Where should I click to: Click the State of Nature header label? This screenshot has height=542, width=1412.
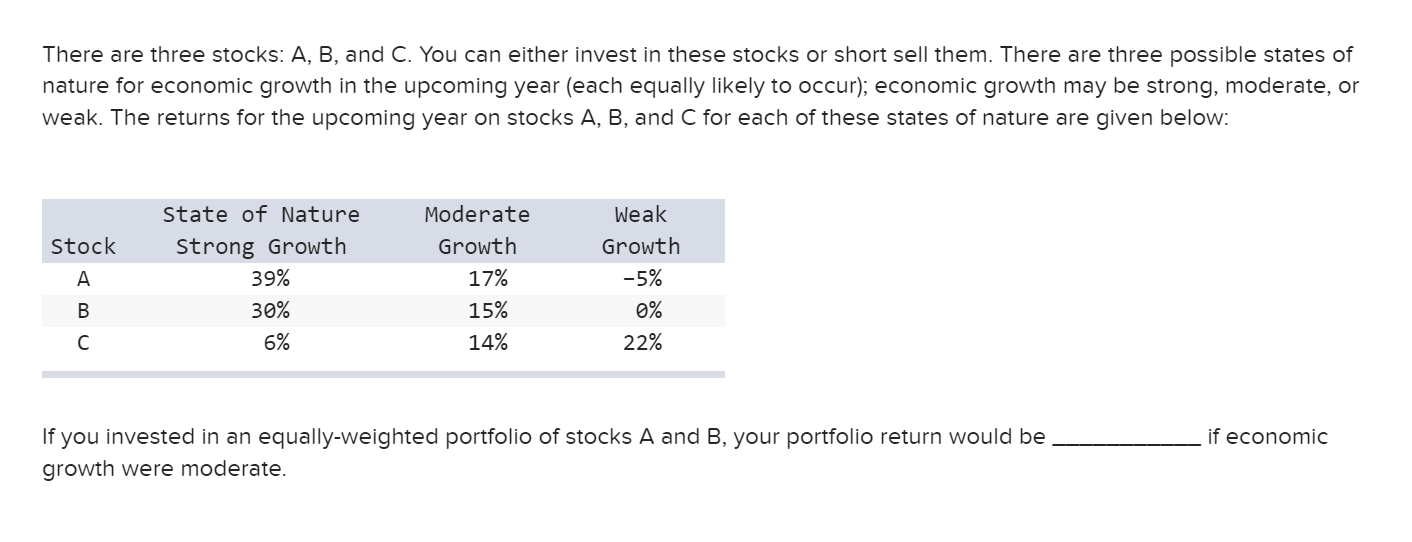click(260, 214)
